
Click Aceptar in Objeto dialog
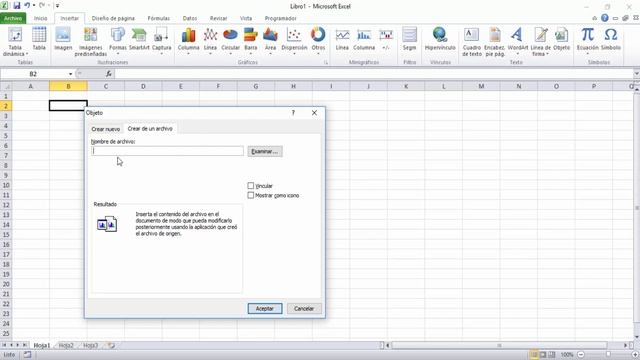264,309
